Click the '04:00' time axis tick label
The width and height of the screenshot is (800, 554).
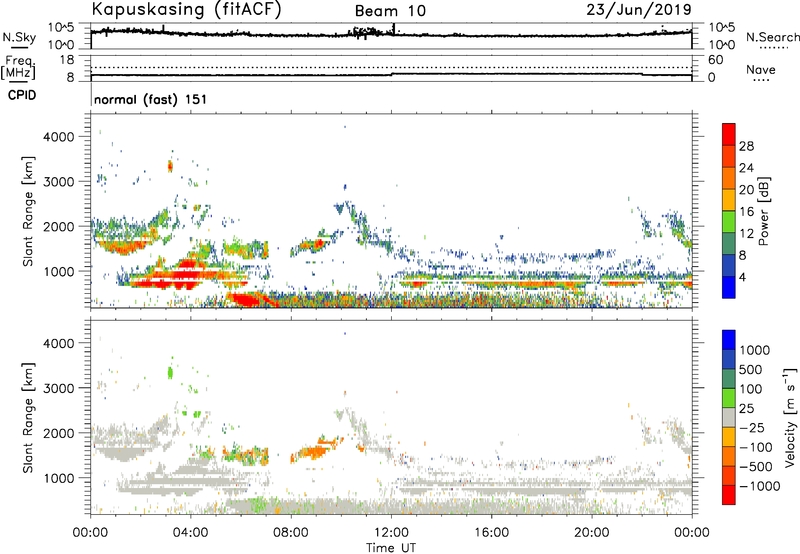(x=191, y=533)
